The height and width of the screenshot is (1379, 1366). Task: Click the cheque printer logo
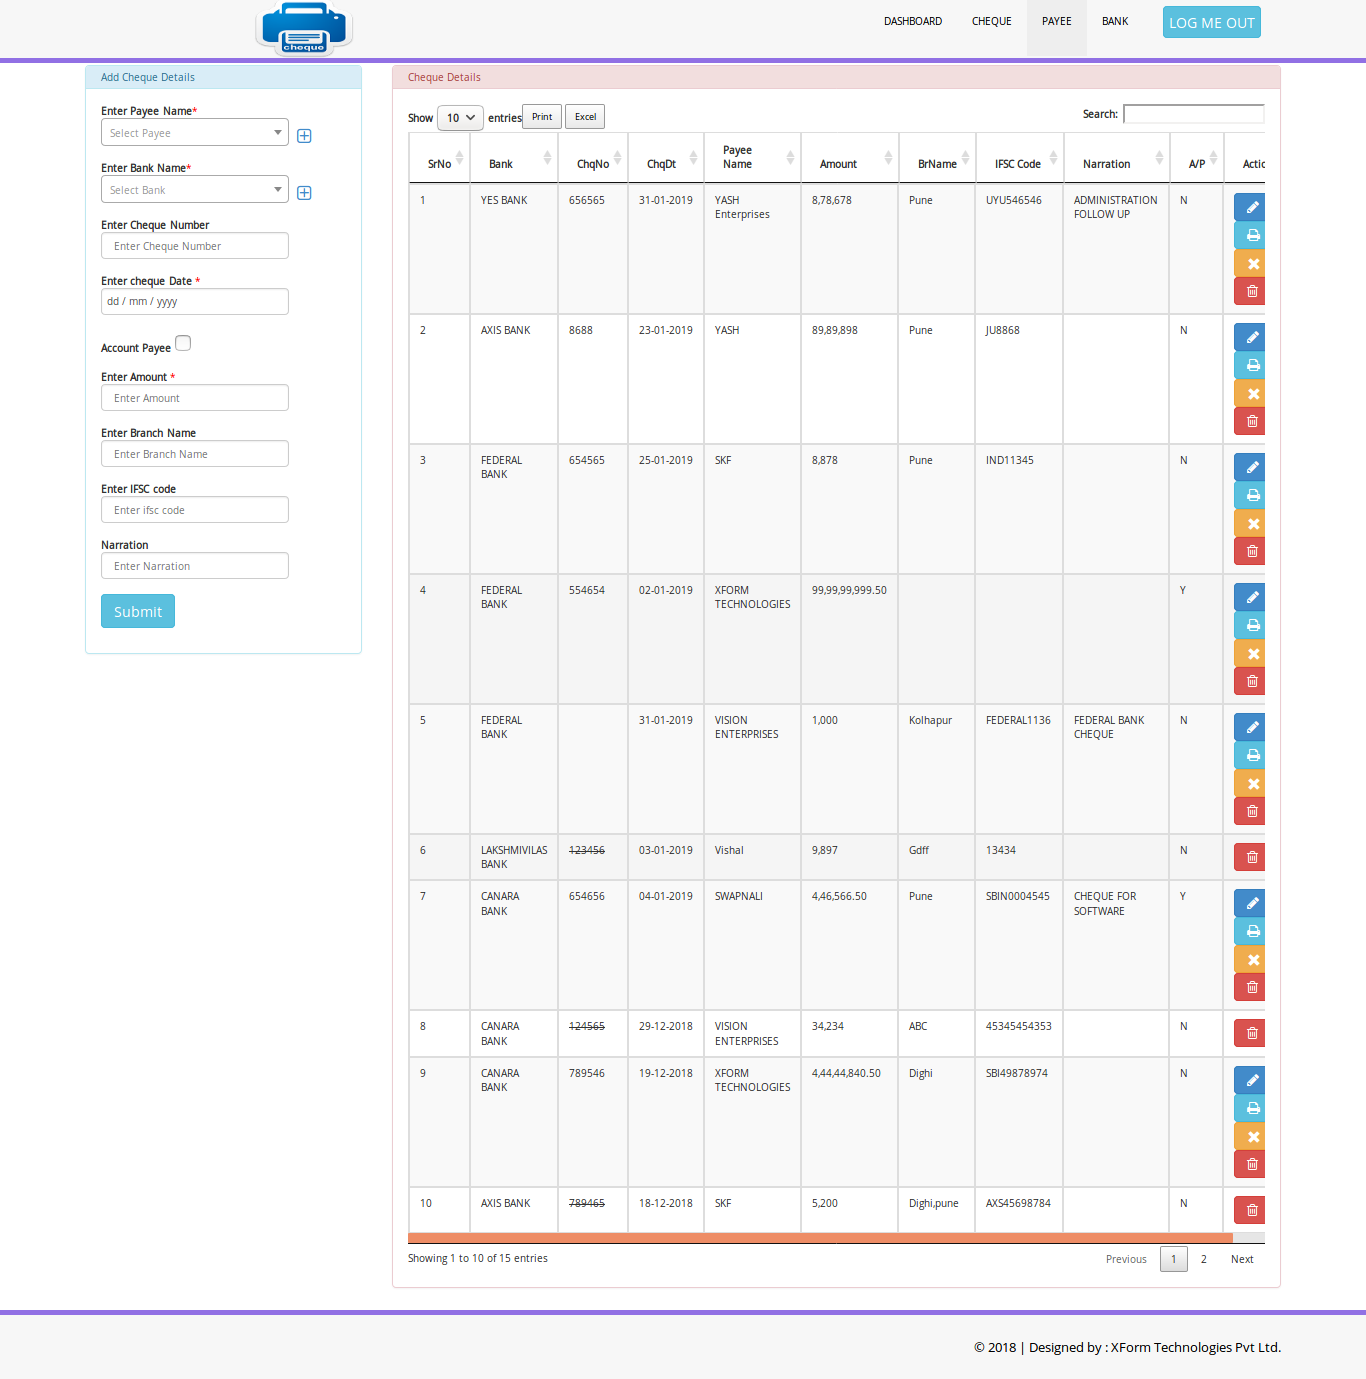point(304,28)
